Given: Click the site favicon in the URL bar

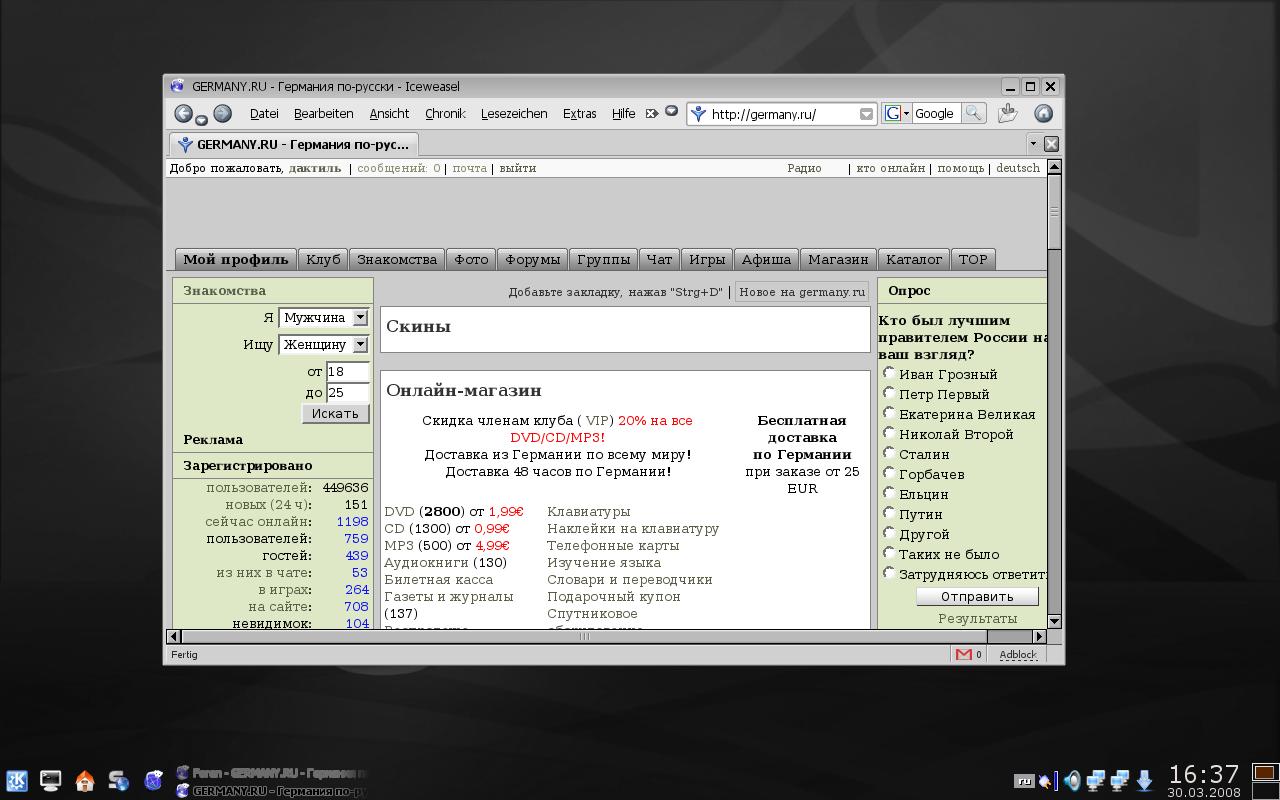Looking at the screenshot, I should (x=699, y=114).
